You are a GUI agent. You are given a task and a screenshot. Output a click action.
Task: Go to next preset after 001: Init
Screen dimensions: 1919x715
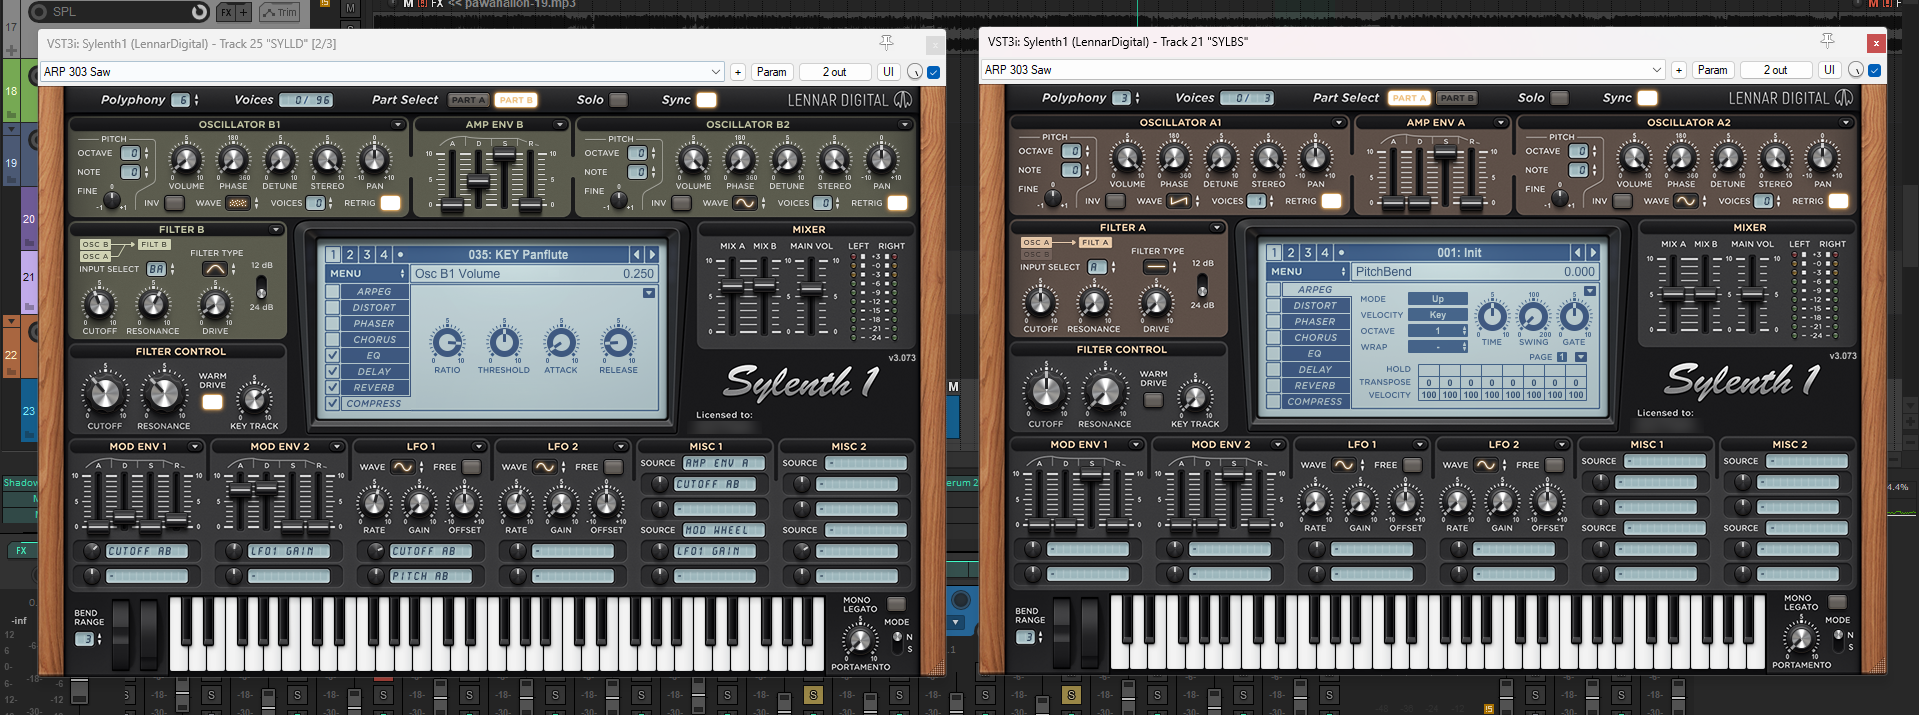click(x=1593, y=252)
